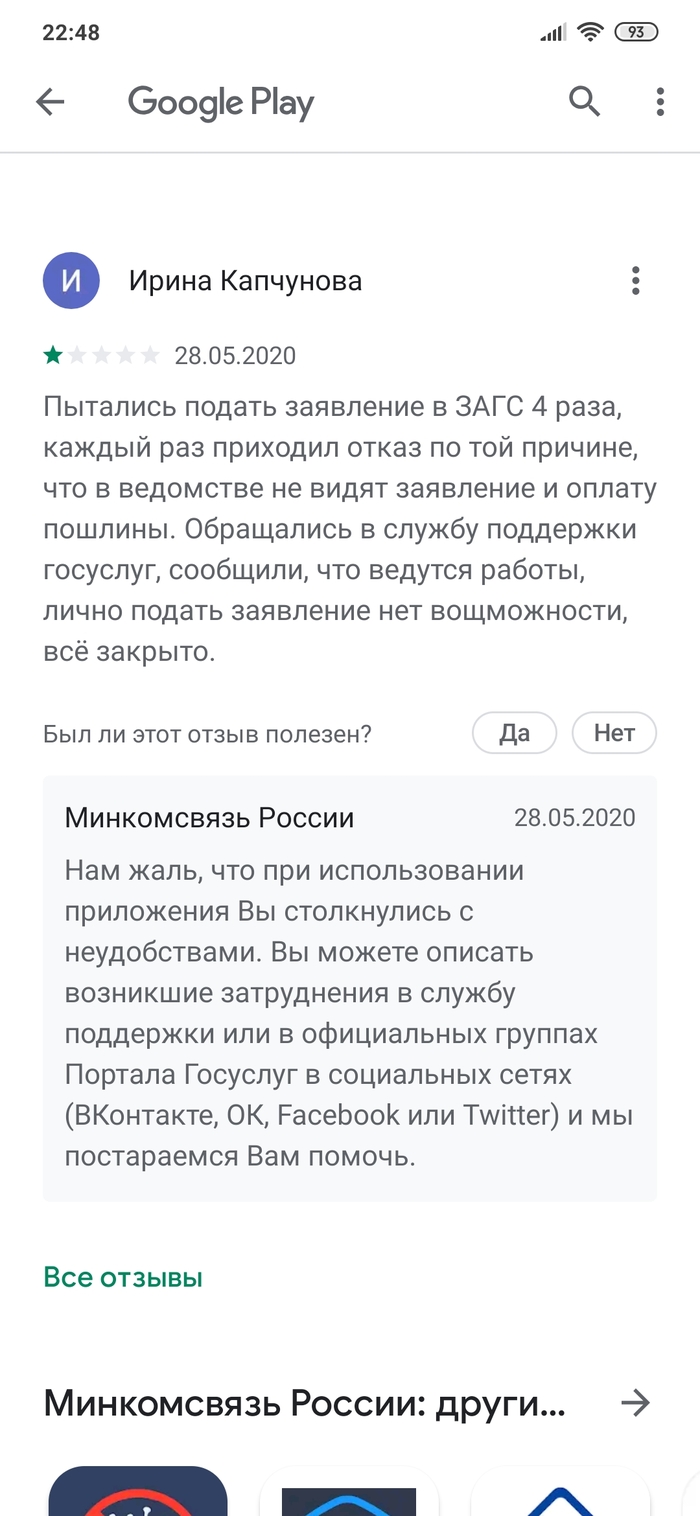Screen dimensions: 700x1516
Task: Mark the review helpful with Да
Action: tap(514, 733)
